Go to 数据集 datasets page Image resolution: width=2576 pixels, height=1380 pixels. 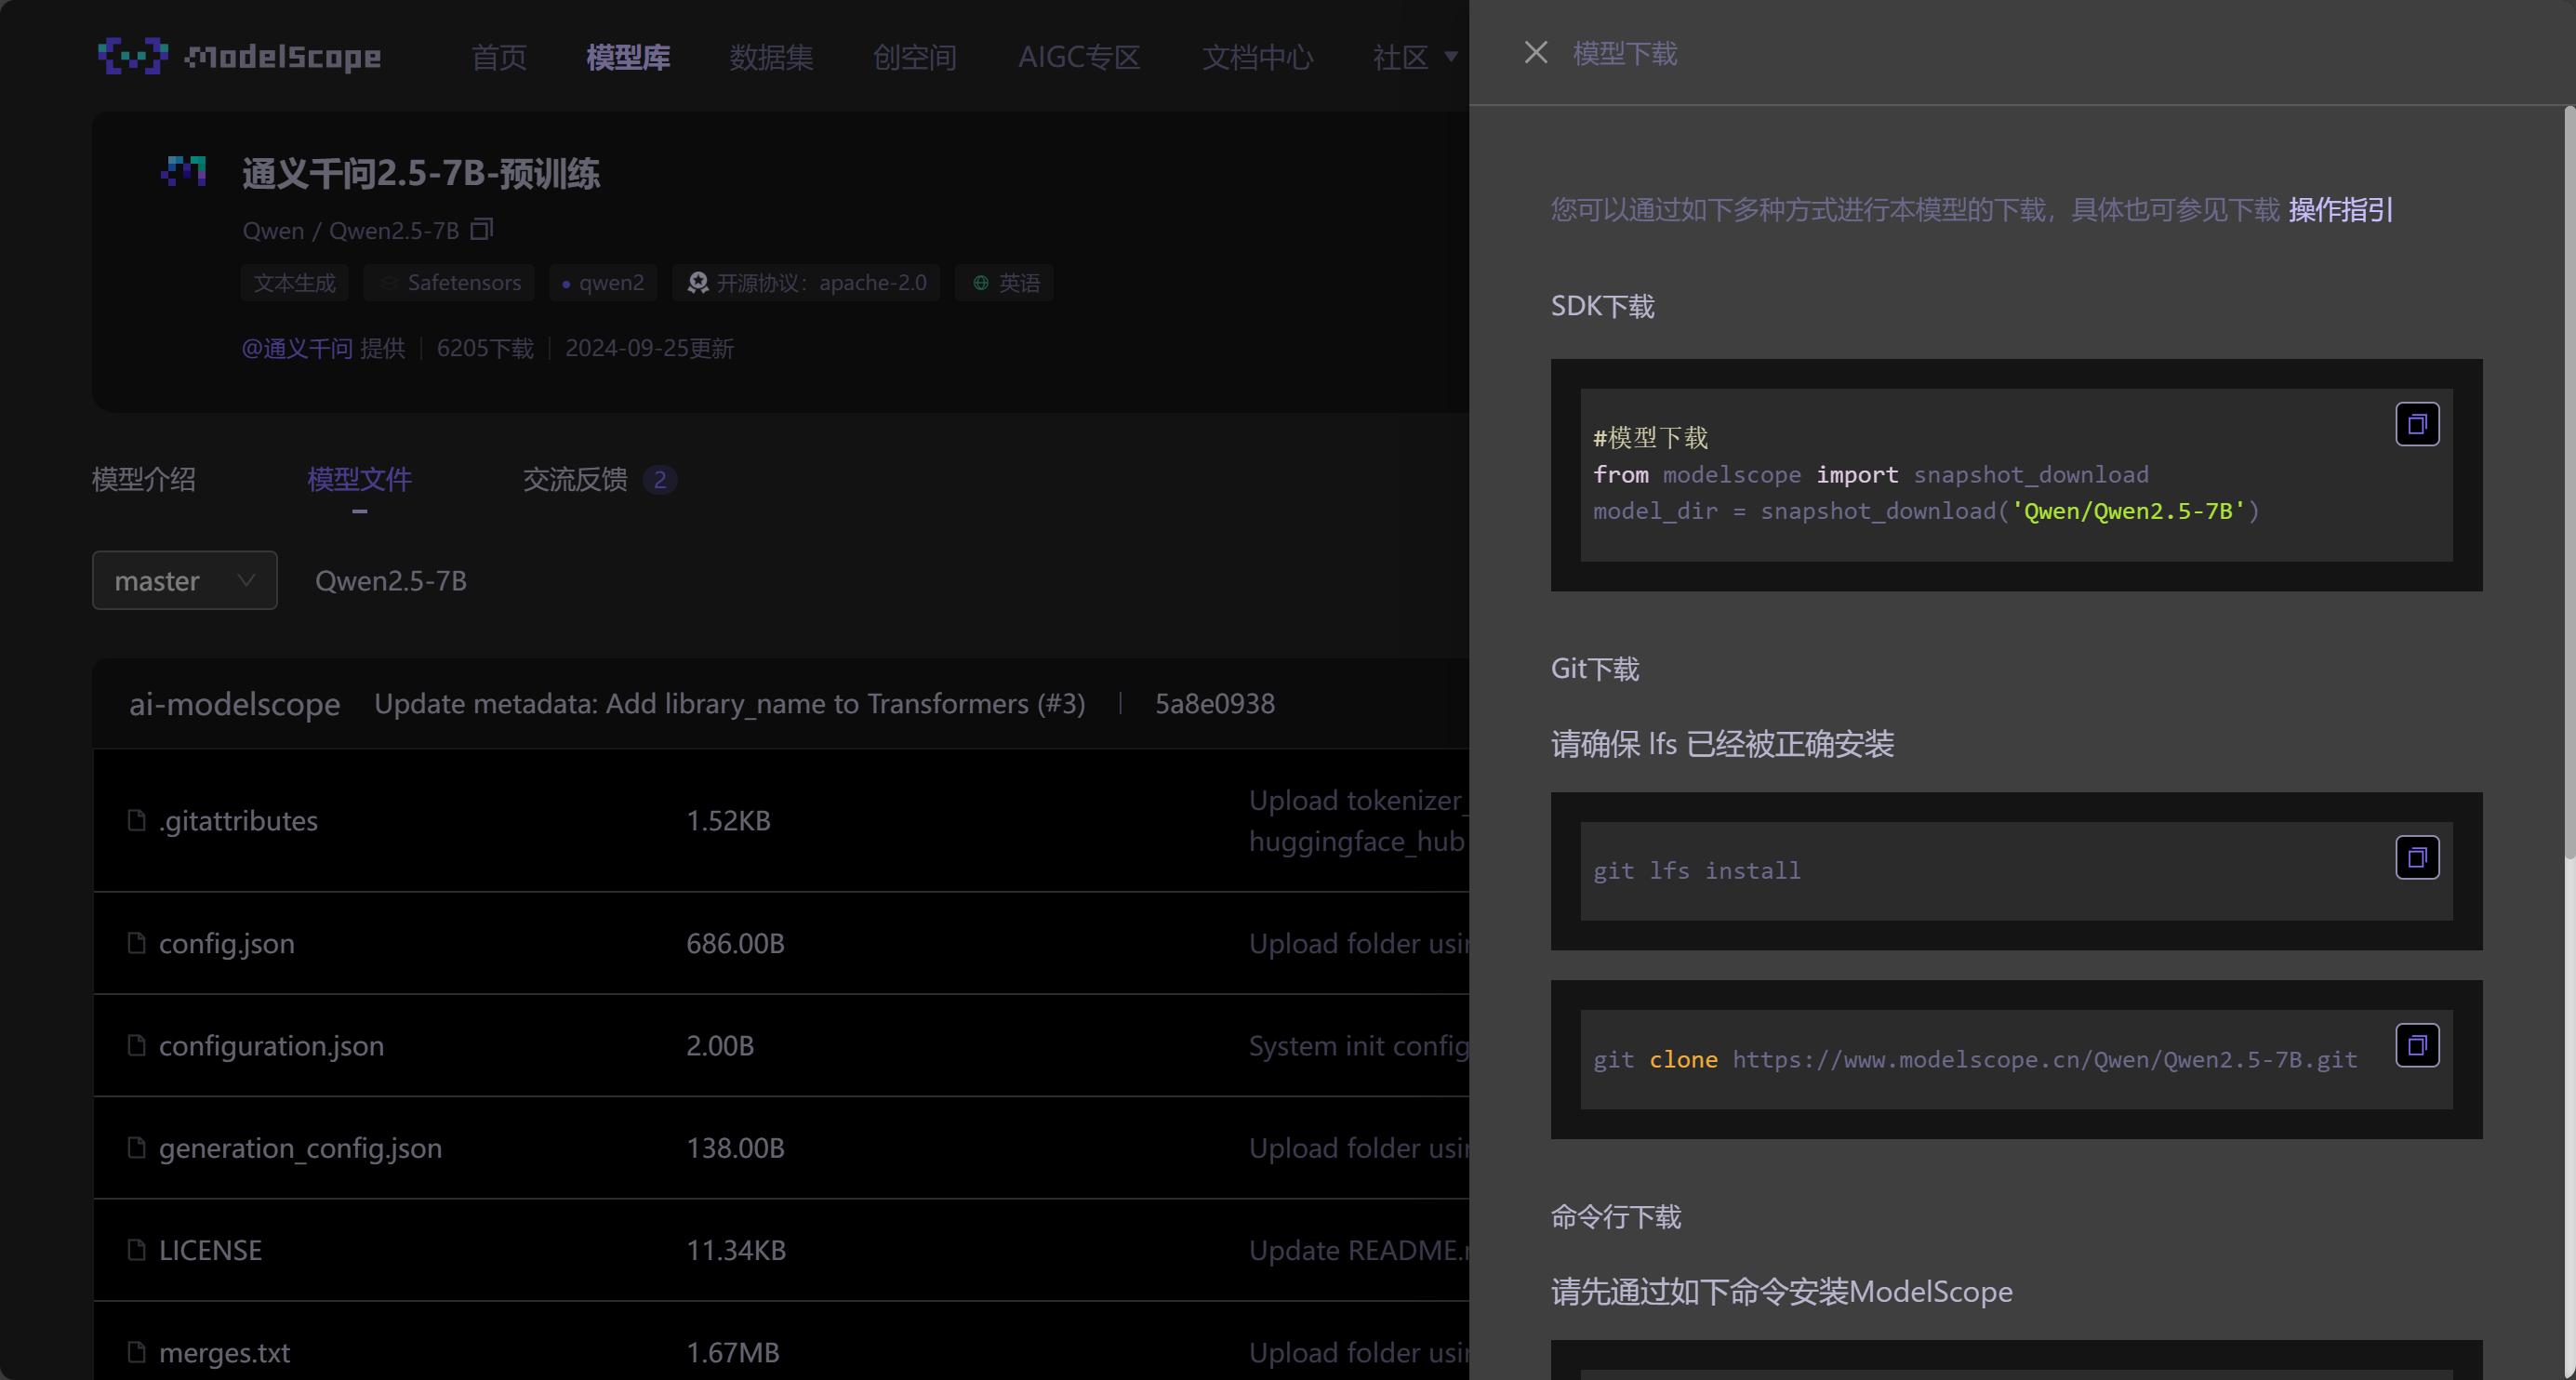pos(770,57)
